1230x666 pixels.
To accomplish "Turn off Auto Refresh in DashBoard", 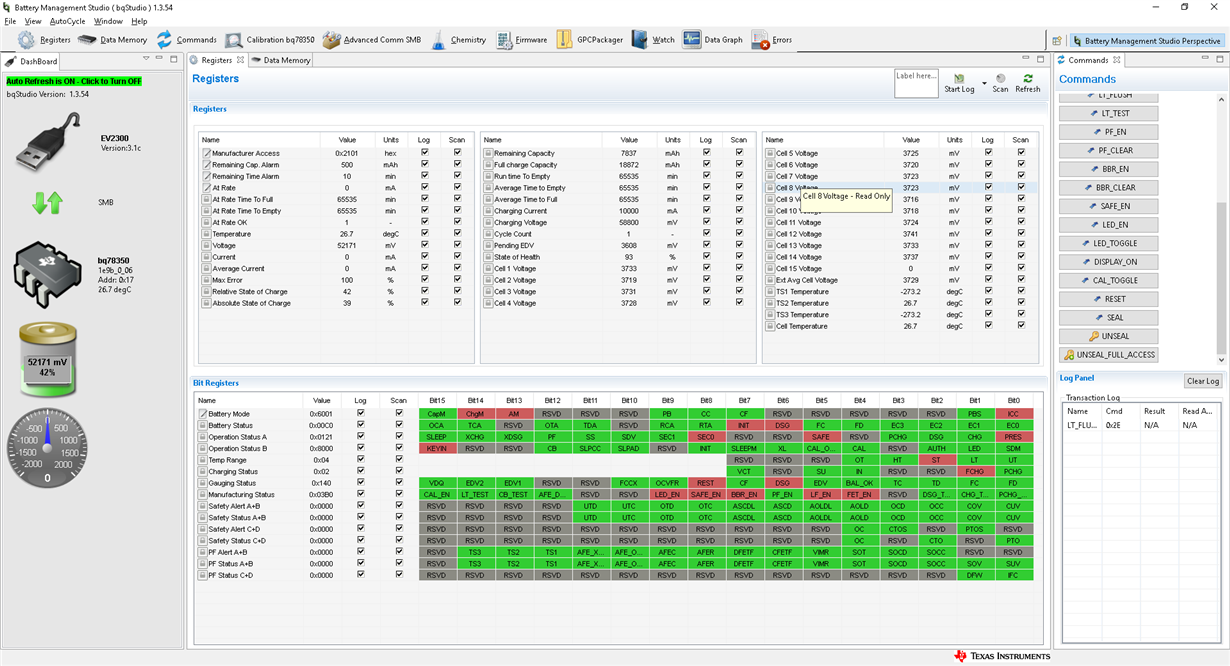I will pos(74,81).
